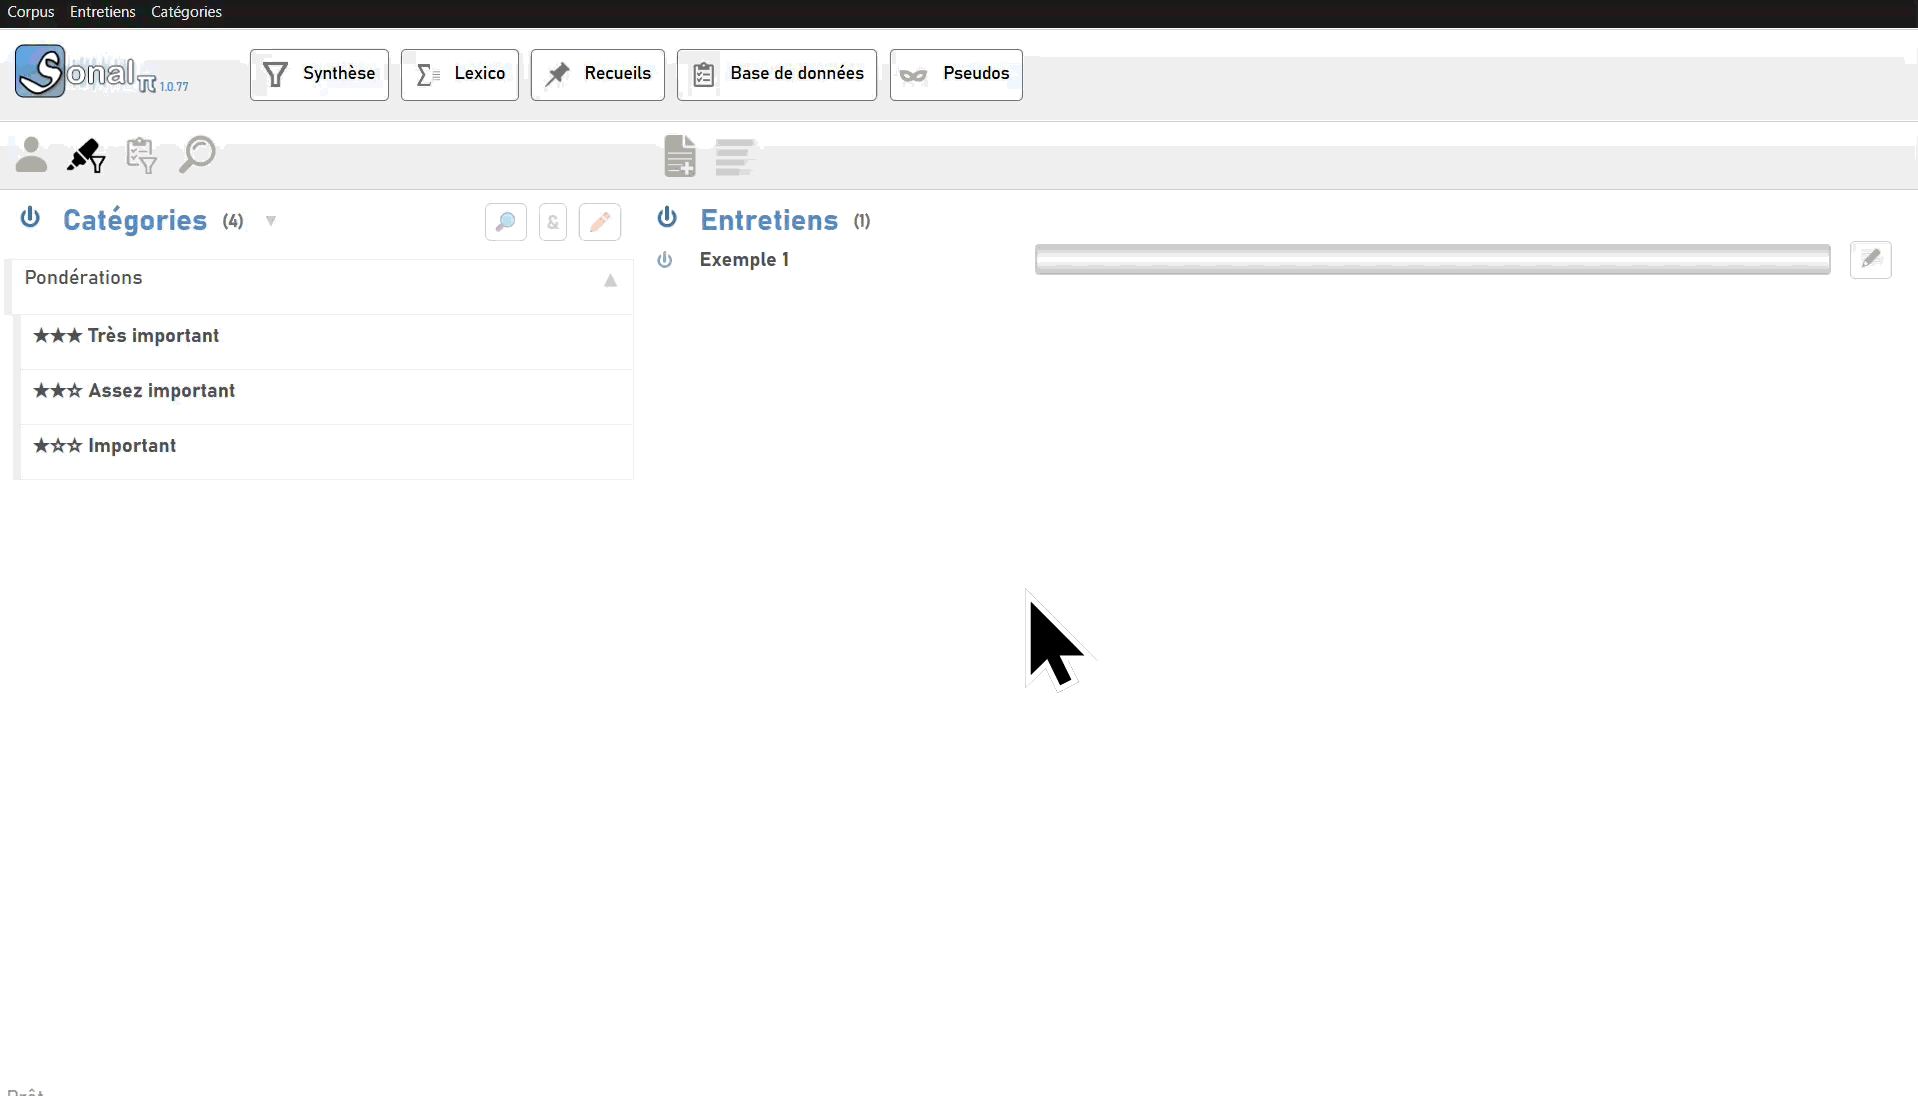
Task: Edit categories with the pencil button
Action: tap(600, 222)
